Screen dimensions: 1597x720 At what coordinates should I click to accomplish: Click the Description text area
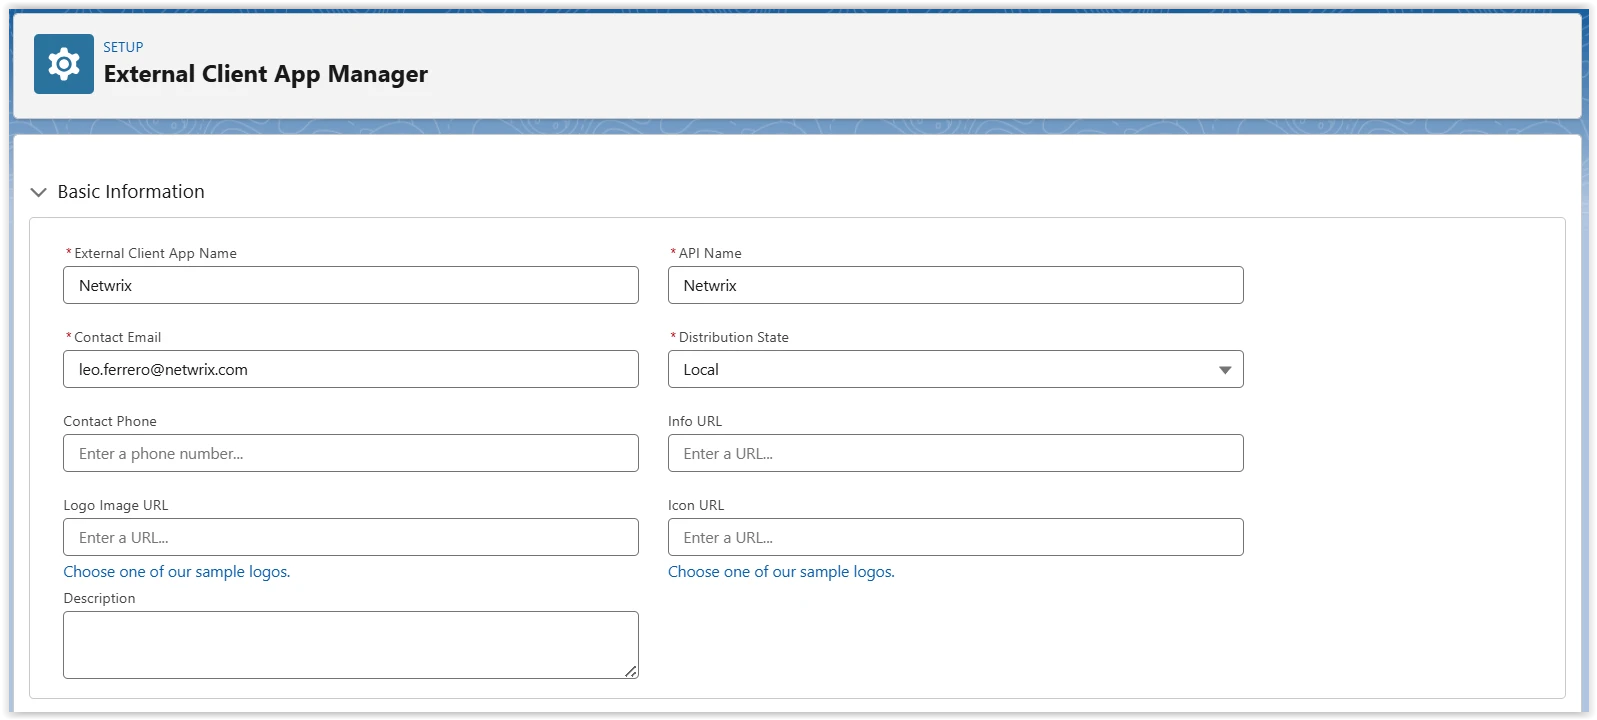[x=351, y=645]
